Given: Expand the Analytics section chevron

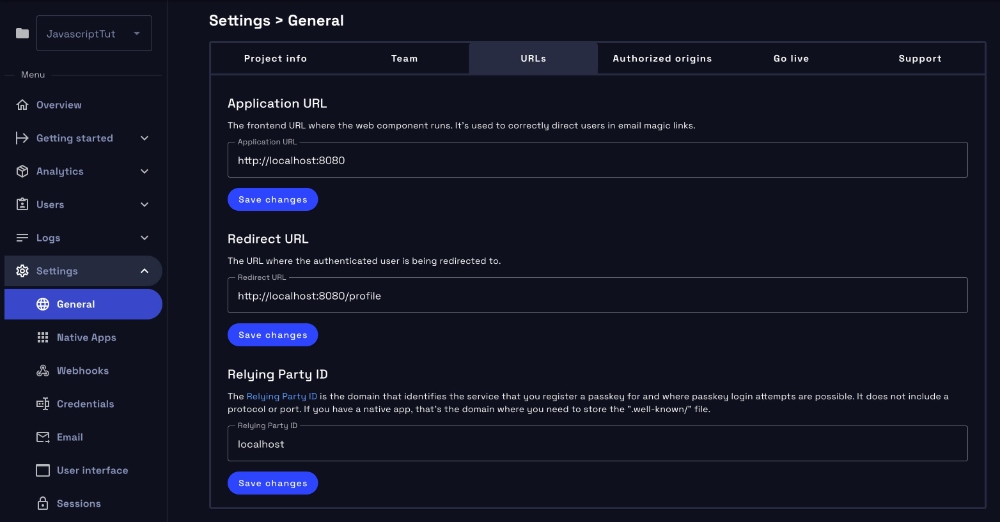Looking at the screenshot, I should pyautogui.click(x=144, y=171).
